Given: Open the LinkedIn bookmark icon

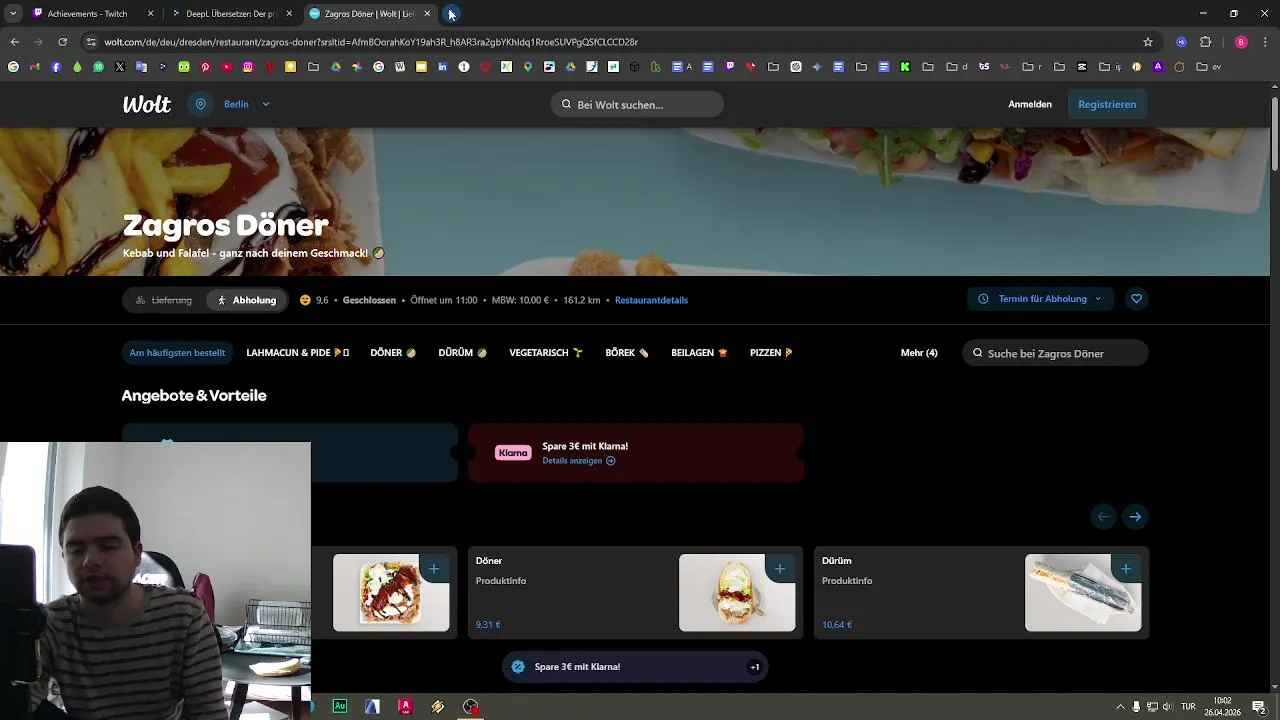Looking at the screenshot, I should click(x=442, y=67).
